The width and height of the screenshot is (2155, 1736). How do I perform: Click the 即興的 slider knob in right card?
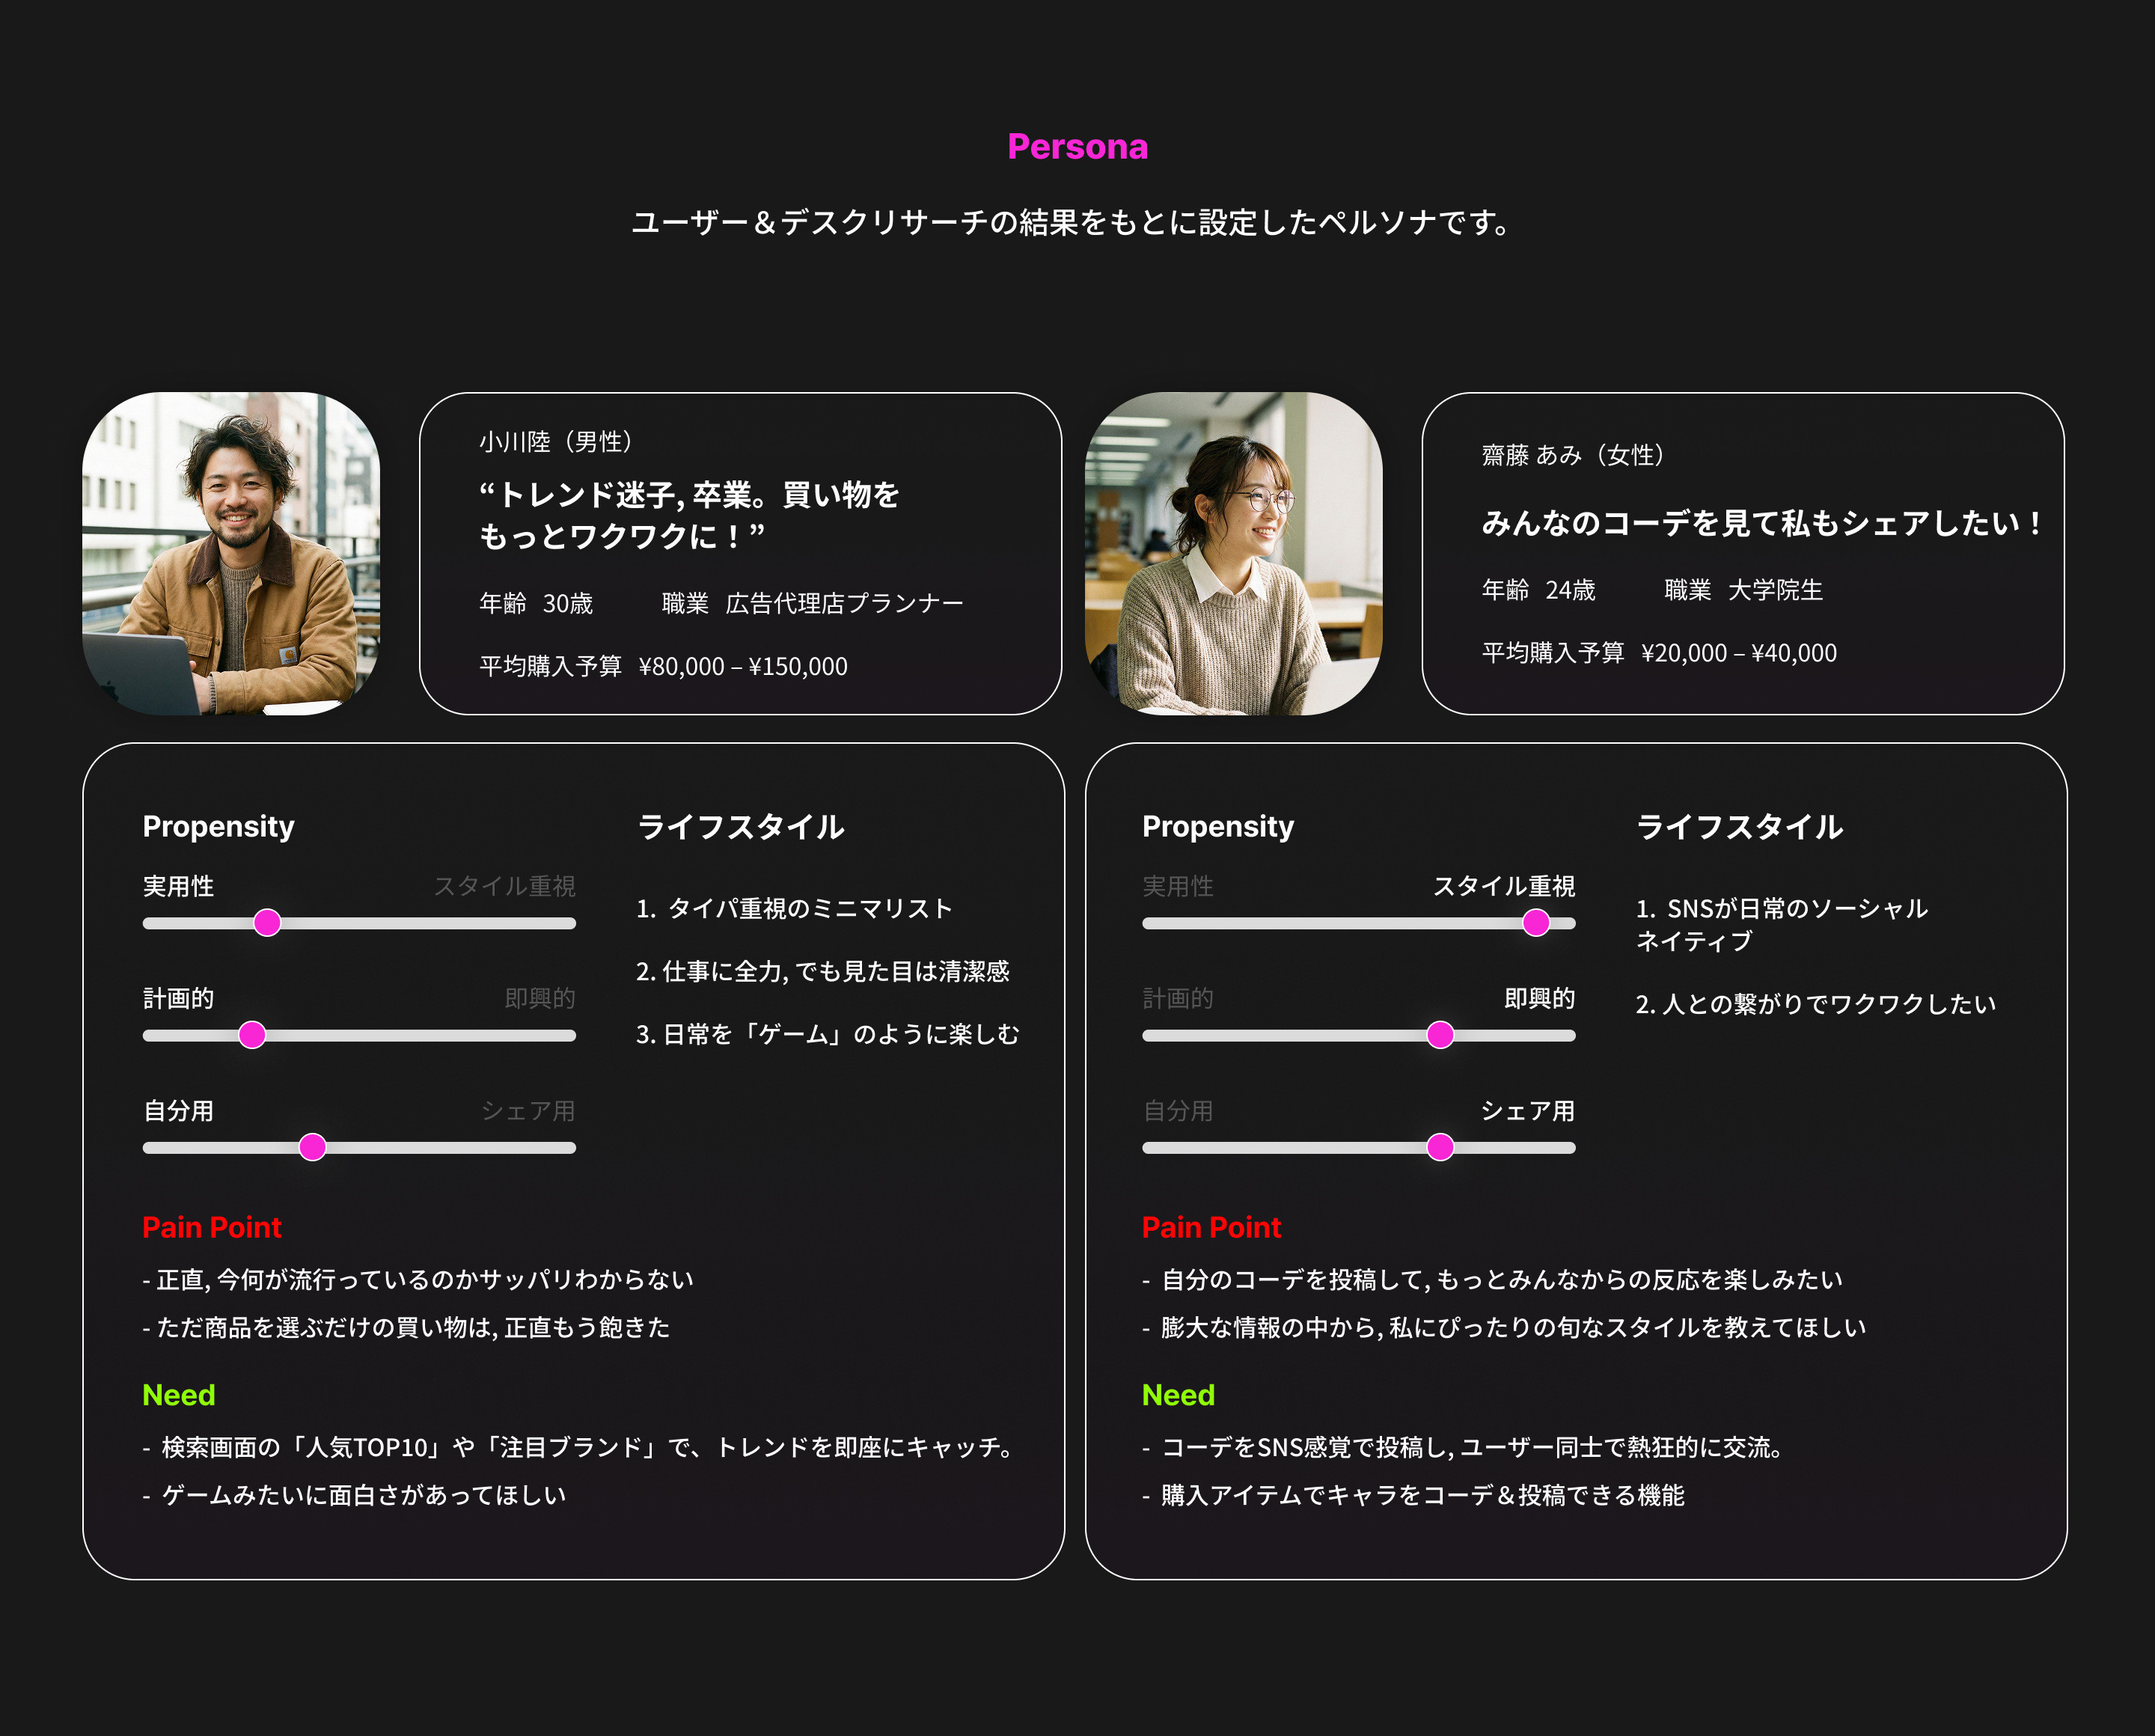1439,1034
